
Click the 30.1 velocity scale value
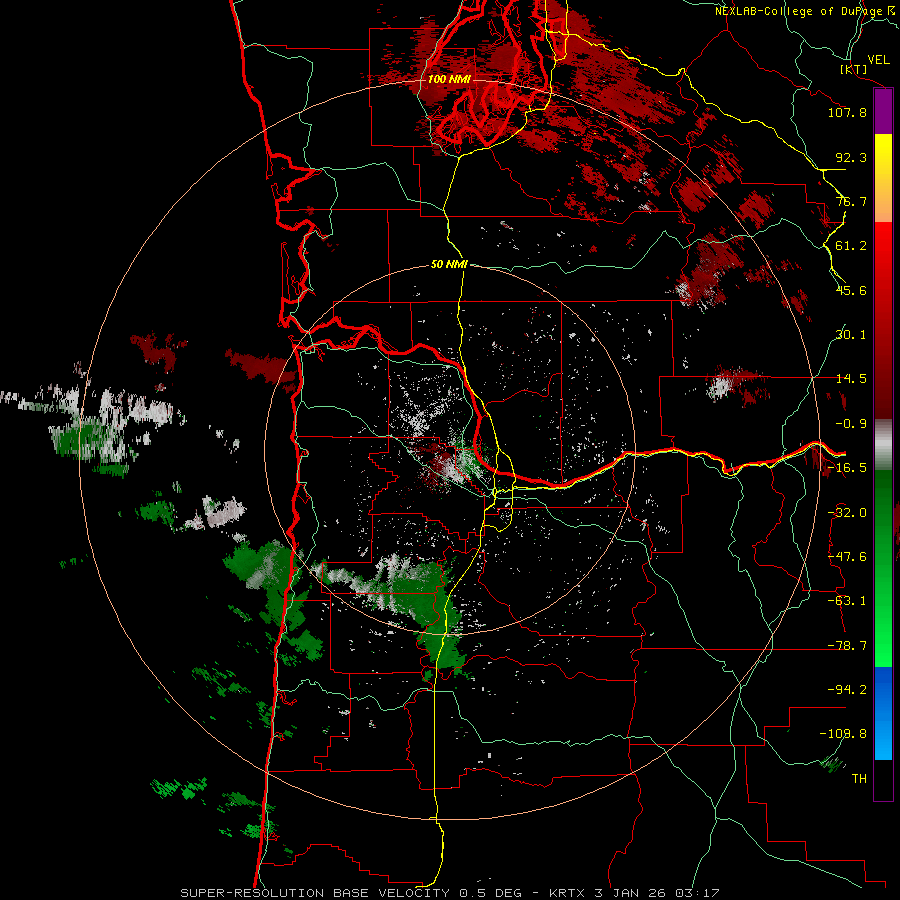(x=851, y=335)
